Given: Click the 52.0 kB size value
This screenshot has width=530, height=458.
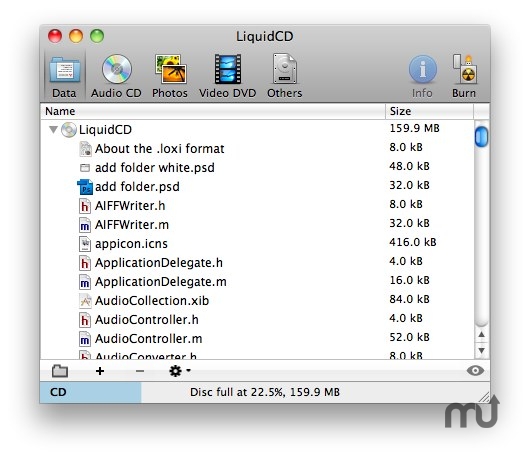Looking at the screenshot, I should [x=409, y=337].
